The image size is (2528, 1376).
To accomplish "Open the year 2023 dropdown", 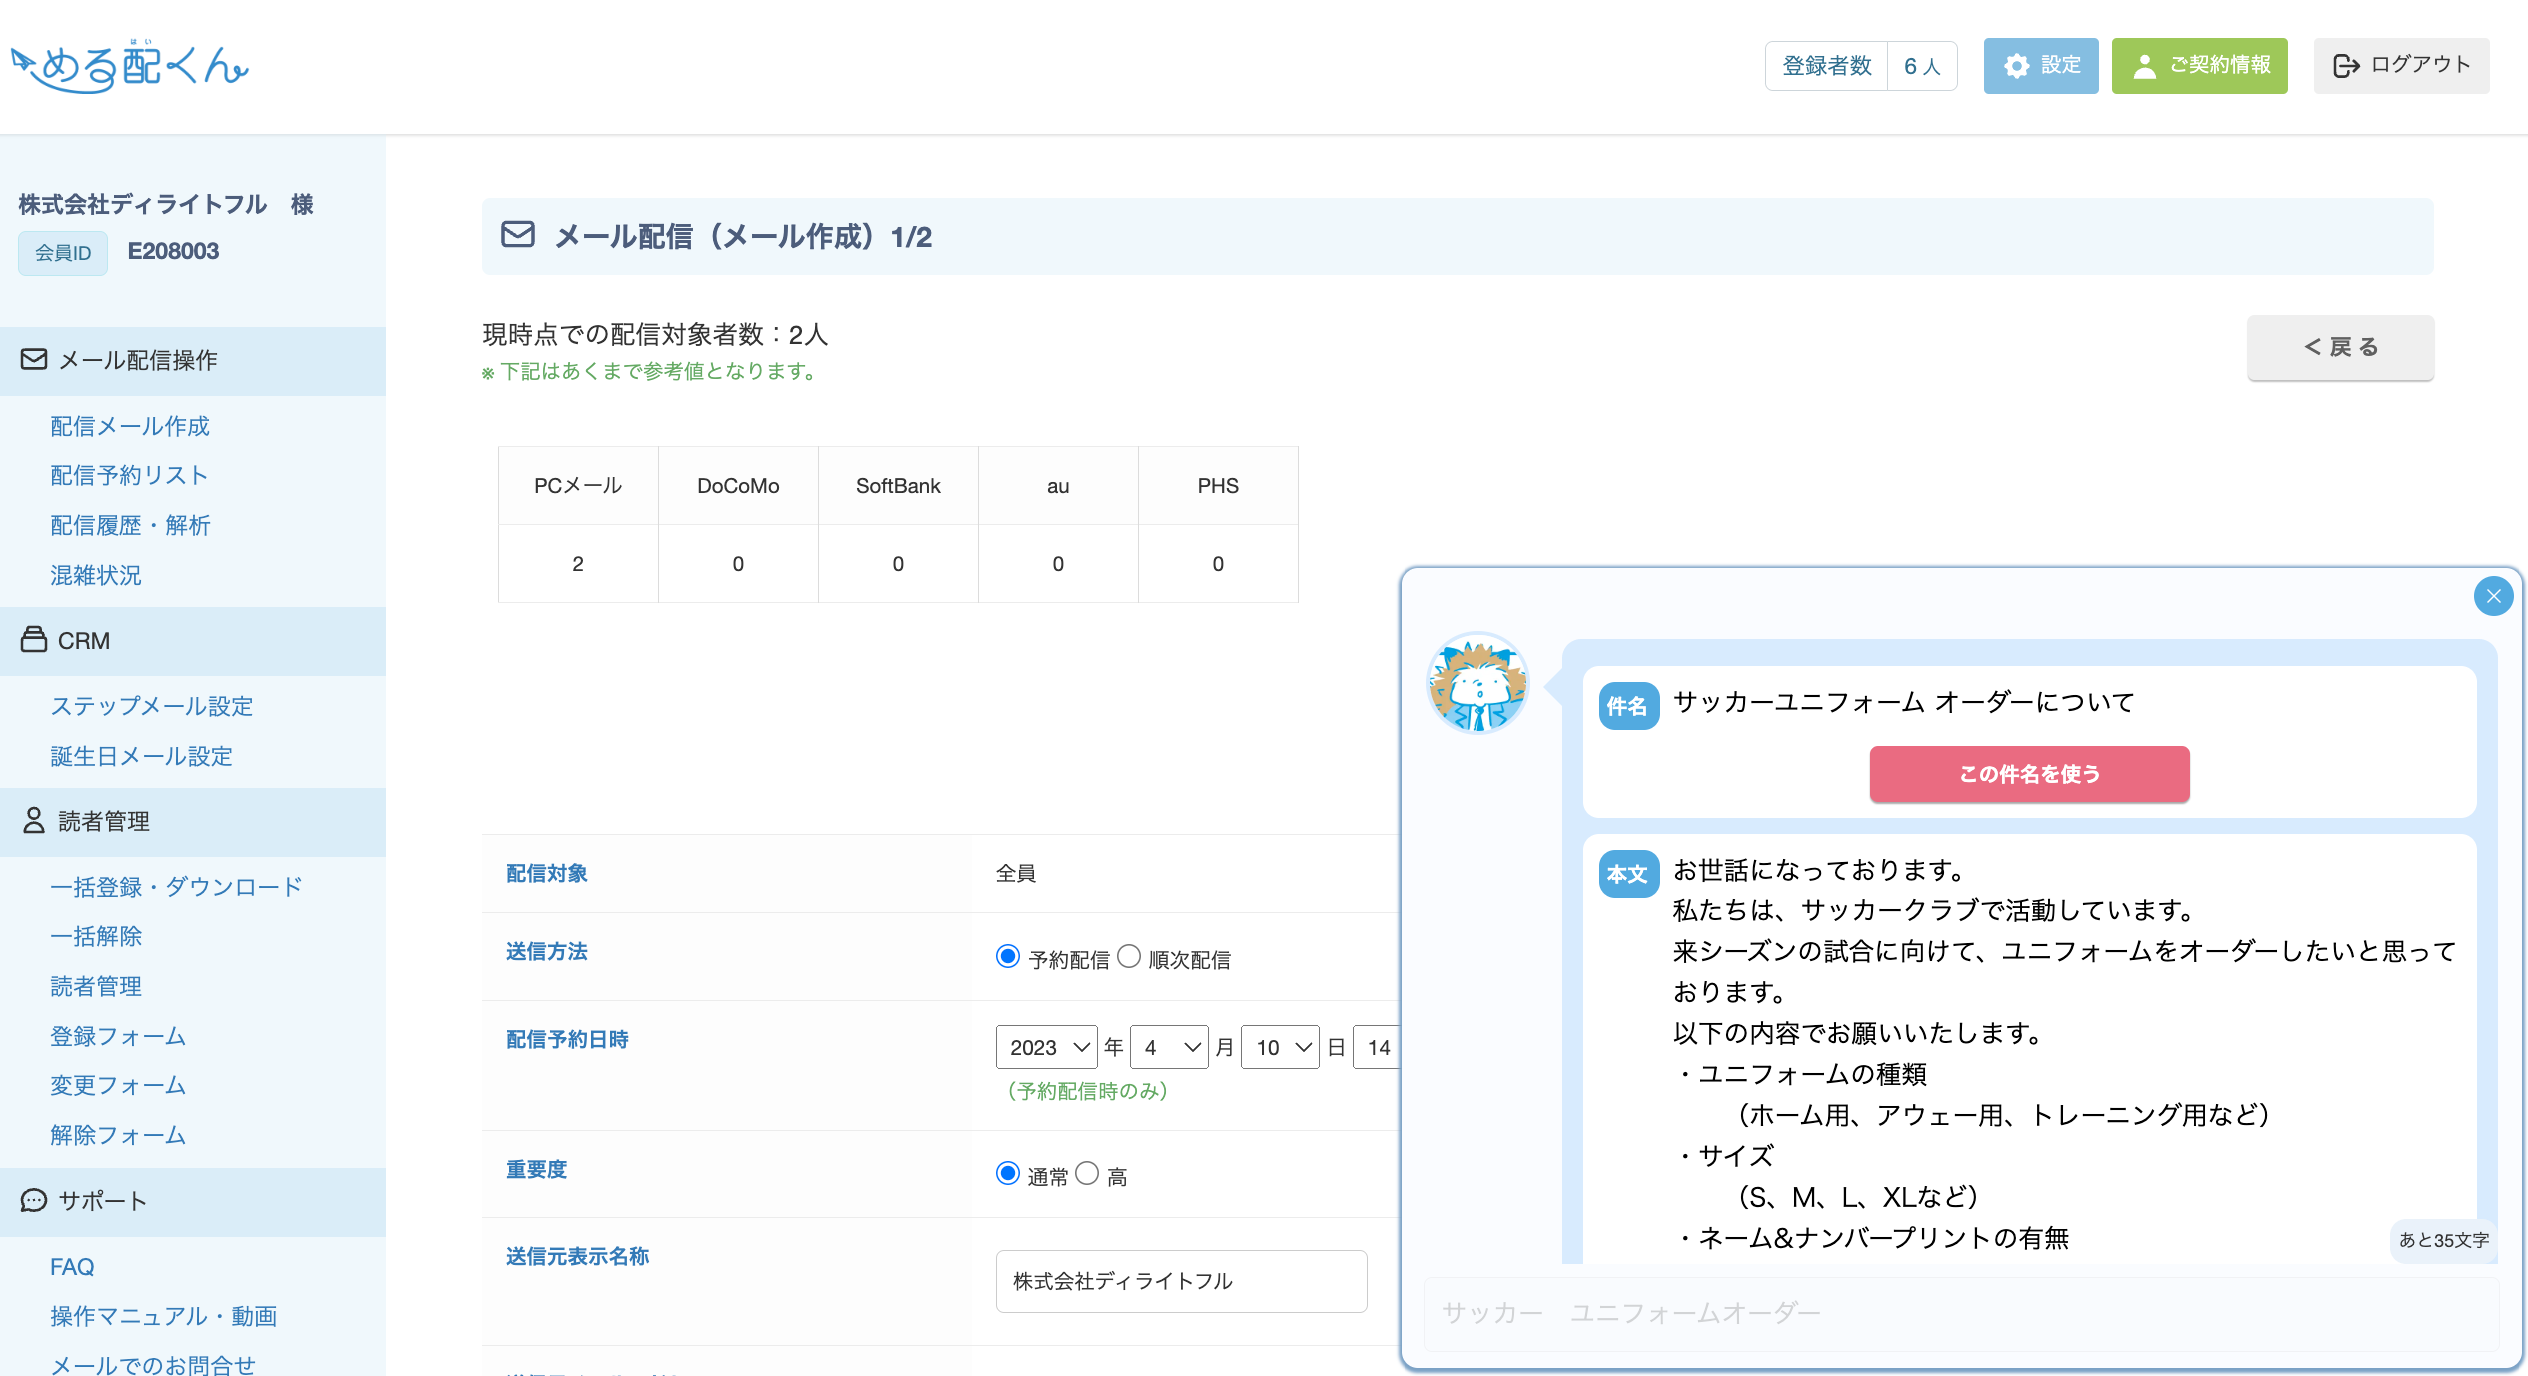I will [1046, 1047].
